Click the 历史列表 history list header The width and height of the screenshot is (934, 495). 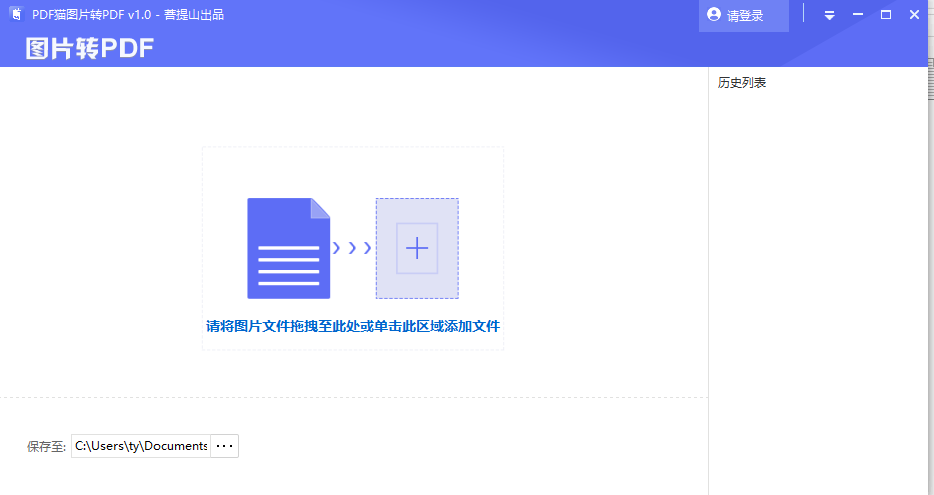click(742, 83)
